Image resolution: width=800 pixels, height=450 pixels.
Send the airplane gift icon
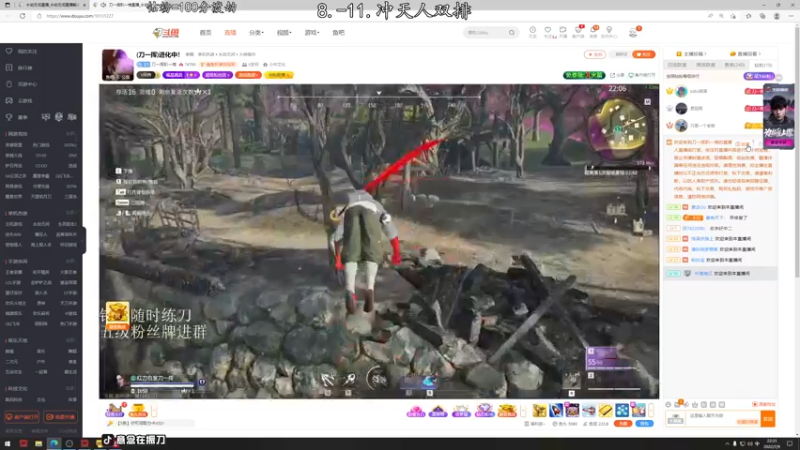click(x=589, y=410)
